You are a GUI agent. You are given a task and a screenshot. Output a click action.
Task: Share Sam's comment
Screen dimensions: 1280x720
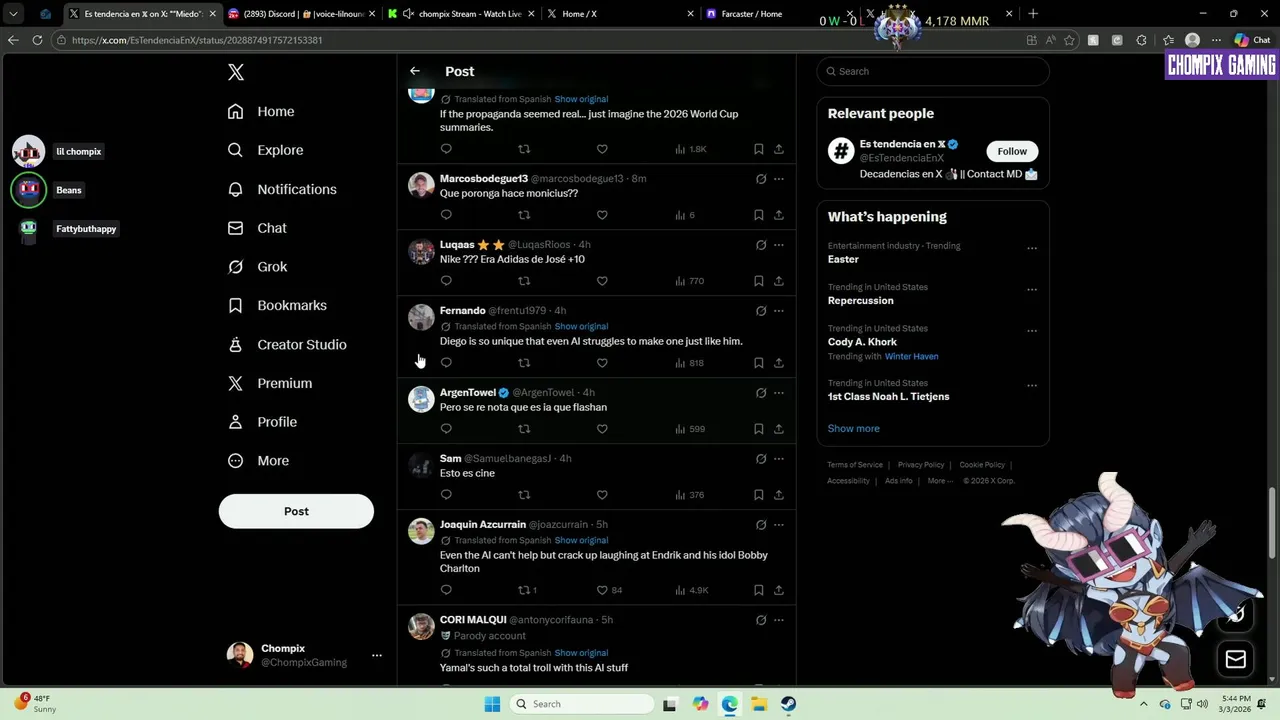pyautogui.click(x=778, y=495)
